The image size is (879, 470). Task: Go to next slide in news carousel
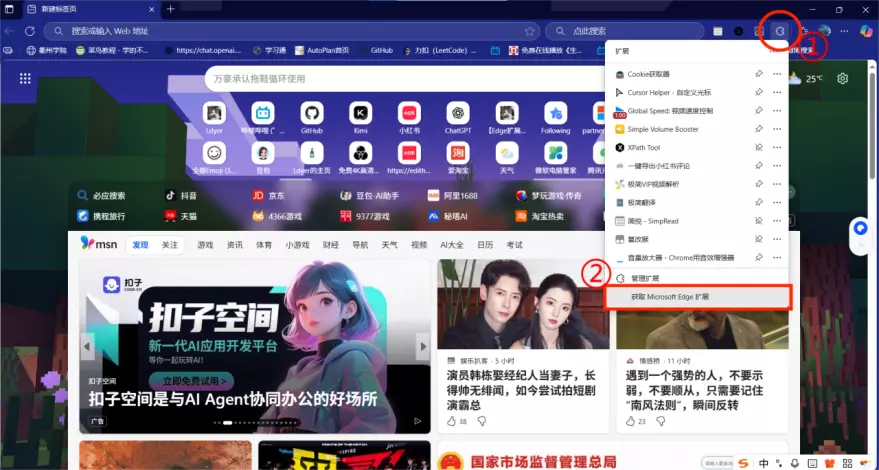421,347
